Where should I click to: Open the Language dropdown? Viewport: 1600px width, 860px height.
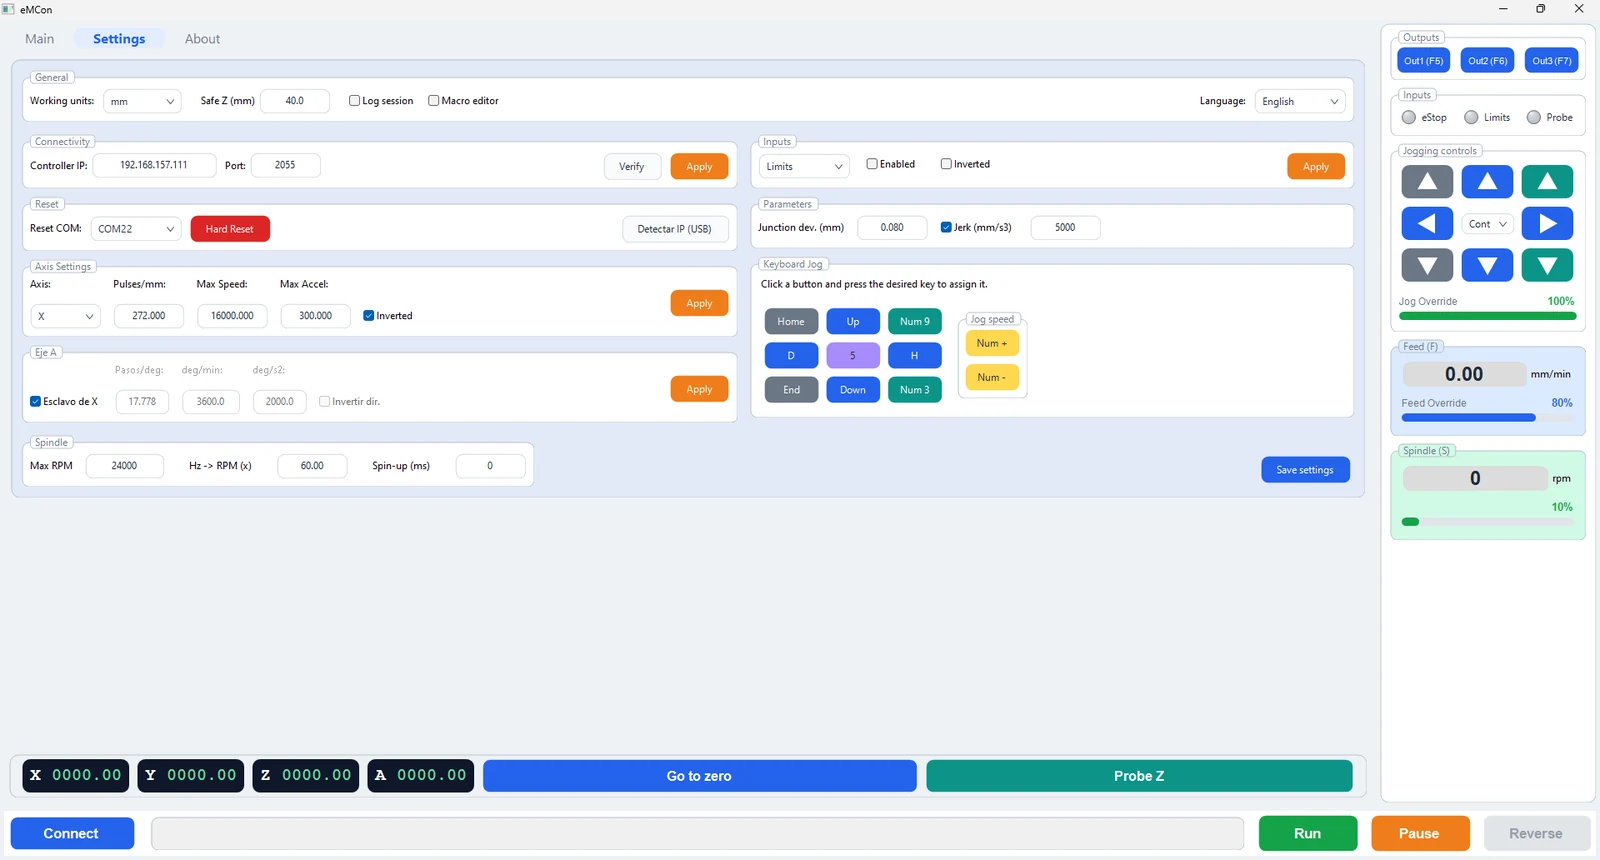[1300, 101]
